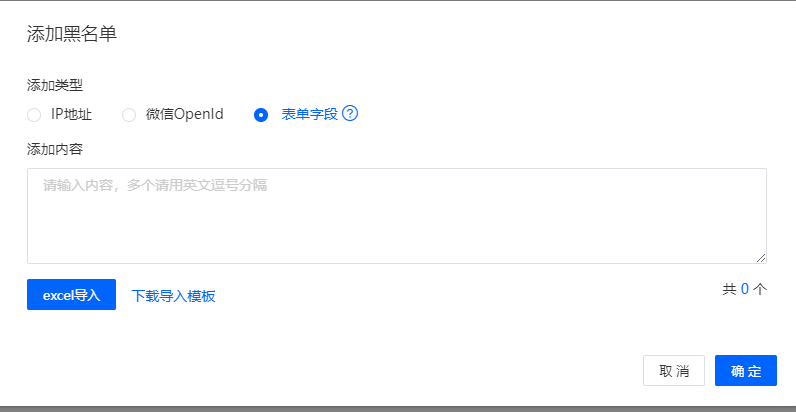This screenshot has height=412, width=796.
Task: Click the 添加类型 section label
Action: coord(55,85)
